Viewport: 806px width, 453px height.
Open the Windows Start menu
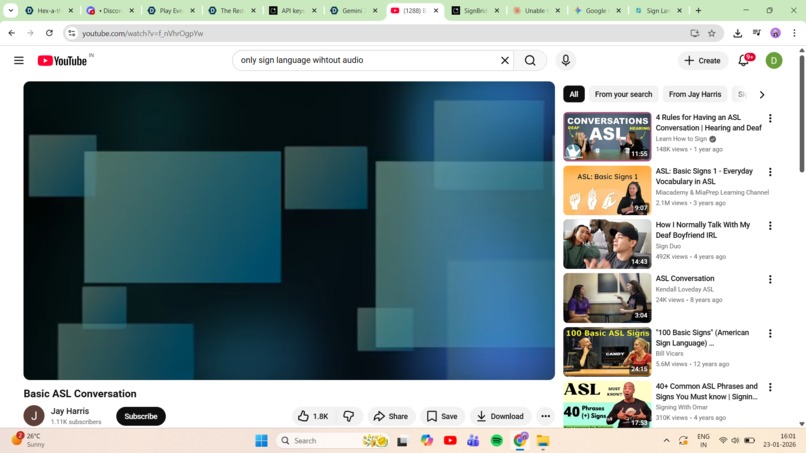pos(262,441)
